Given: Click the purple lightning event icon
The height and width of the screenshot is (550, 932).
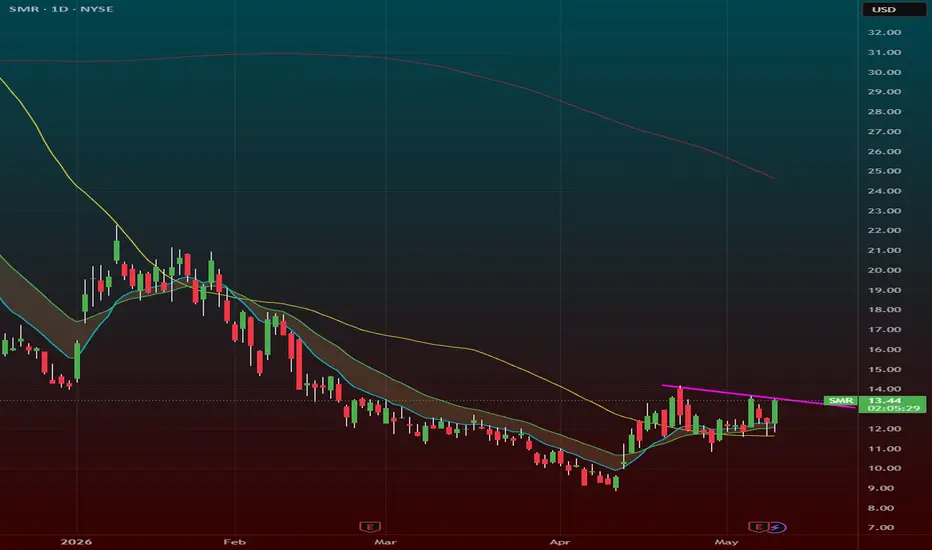Looking at the screenshot, I should point(777,527).
